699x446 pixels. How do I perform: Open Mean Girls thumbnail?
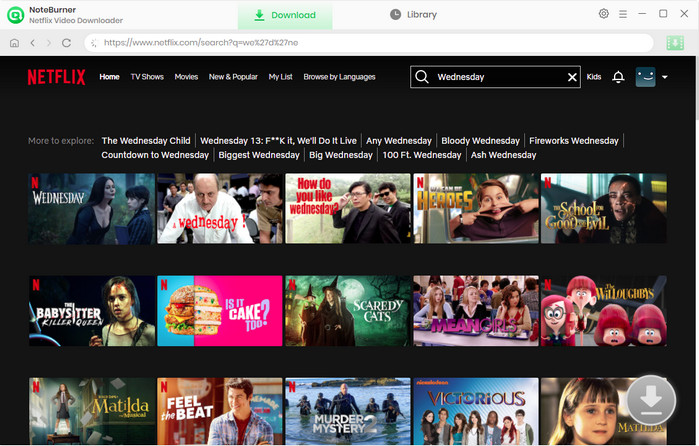click(x=476, y=311)
